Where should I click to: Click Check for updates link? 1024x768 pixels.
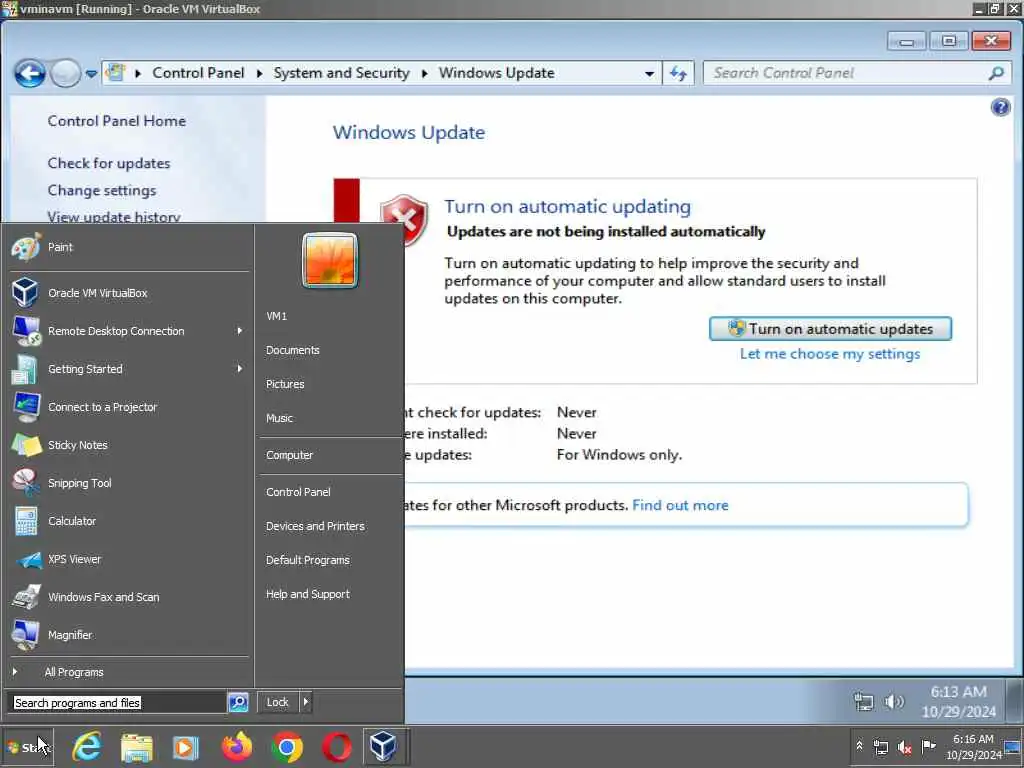tap(108, 163)
